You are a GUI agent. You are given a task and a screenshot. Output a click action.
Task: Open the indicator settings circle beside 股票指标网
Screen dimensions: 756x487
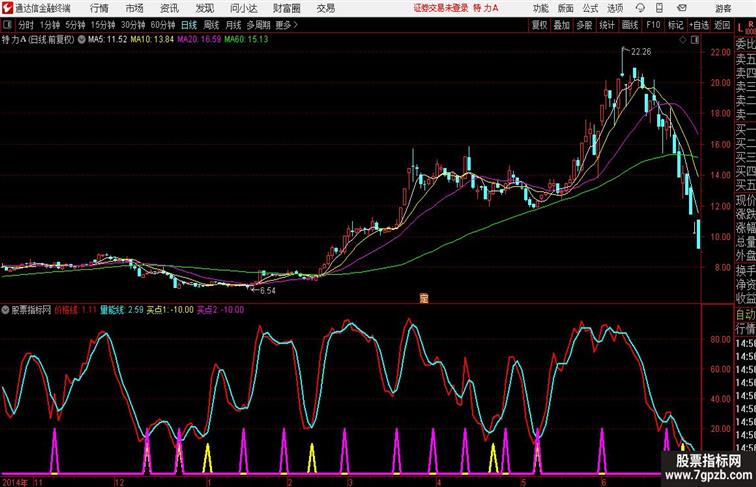click(x=5, y=310)
